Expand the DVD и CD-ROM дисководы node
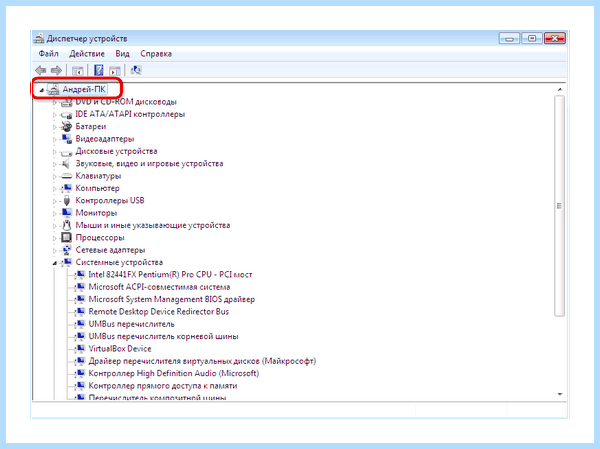The image size is (600, 449). click(54, 102)
